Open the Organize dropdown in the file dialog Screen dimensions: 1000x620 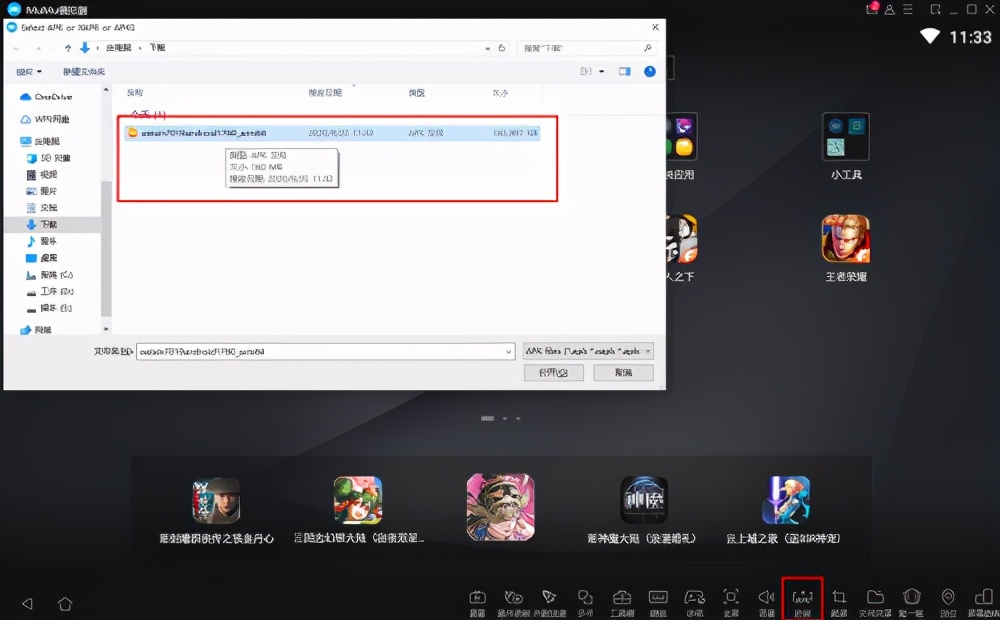click(x=29, y=71)
